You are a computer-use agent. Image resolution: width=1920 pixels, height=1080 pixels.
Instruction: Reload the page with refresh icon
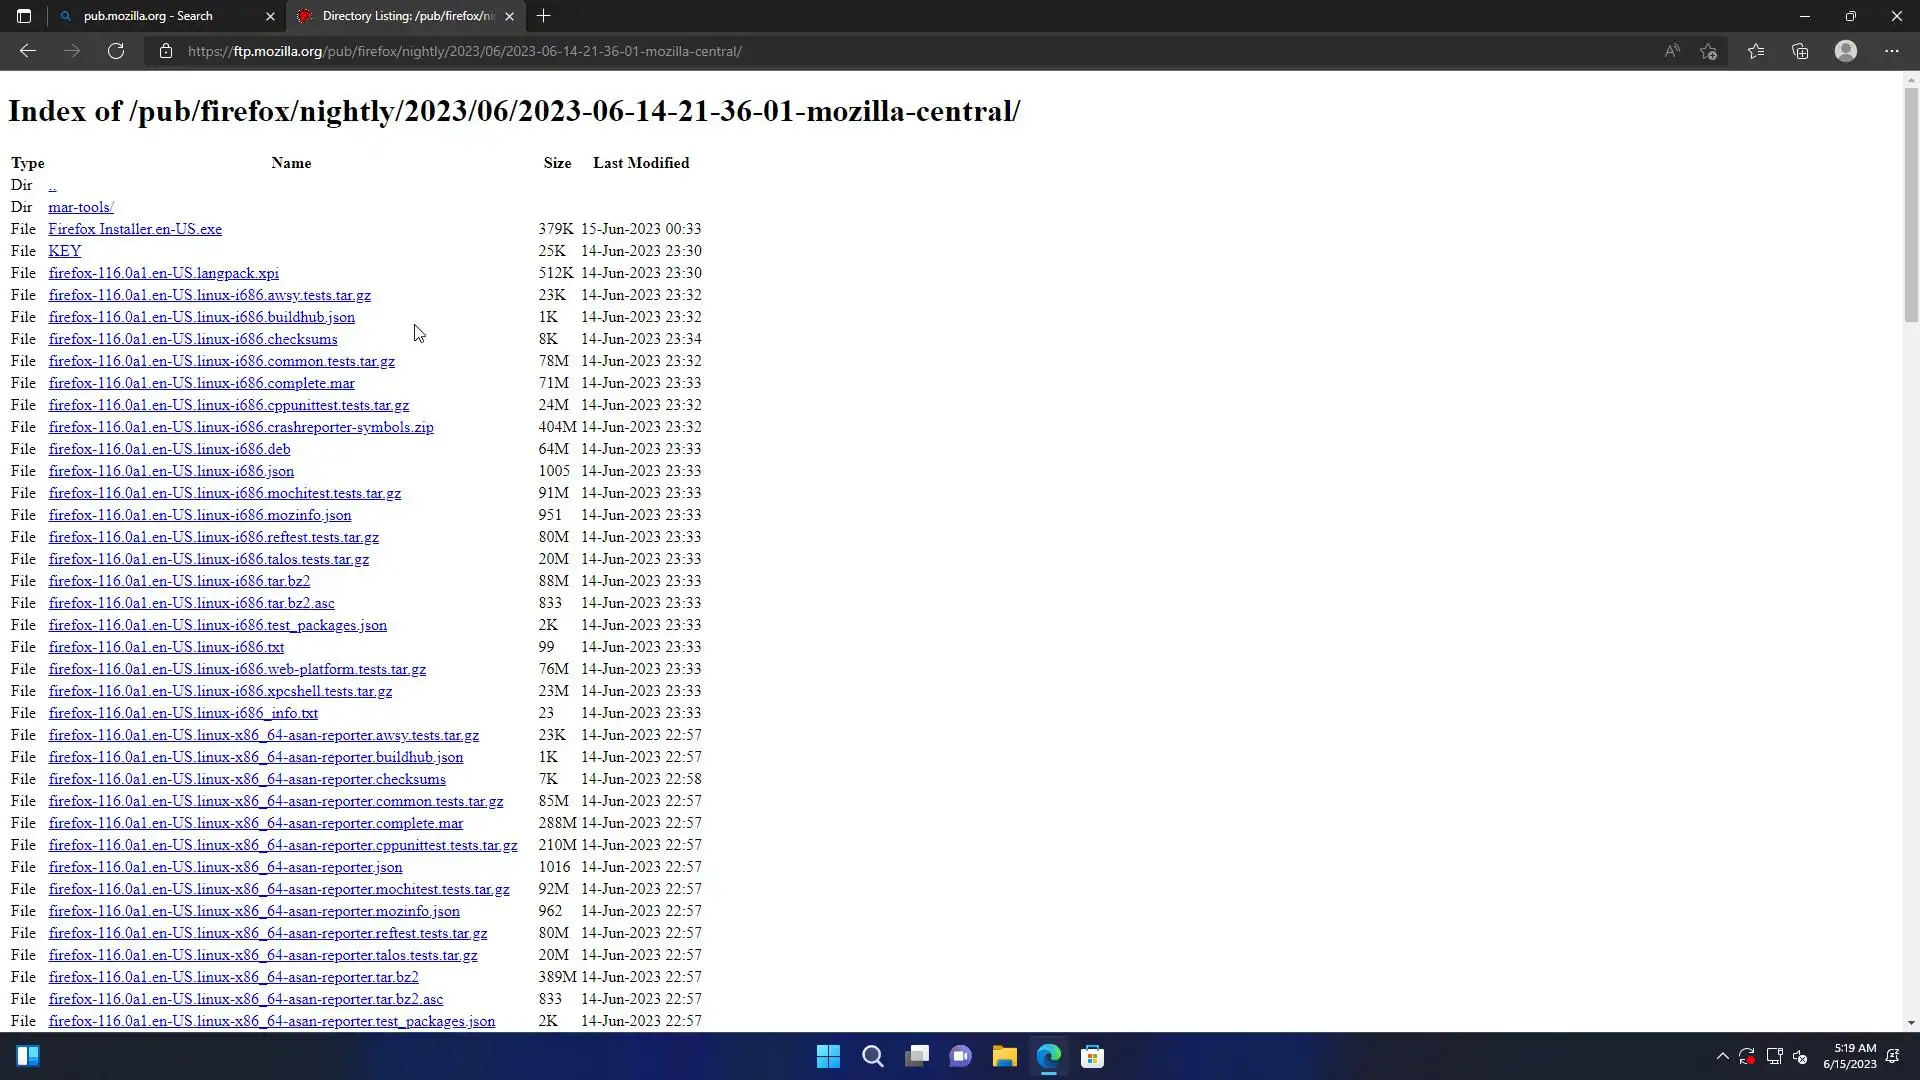point(116,51)
